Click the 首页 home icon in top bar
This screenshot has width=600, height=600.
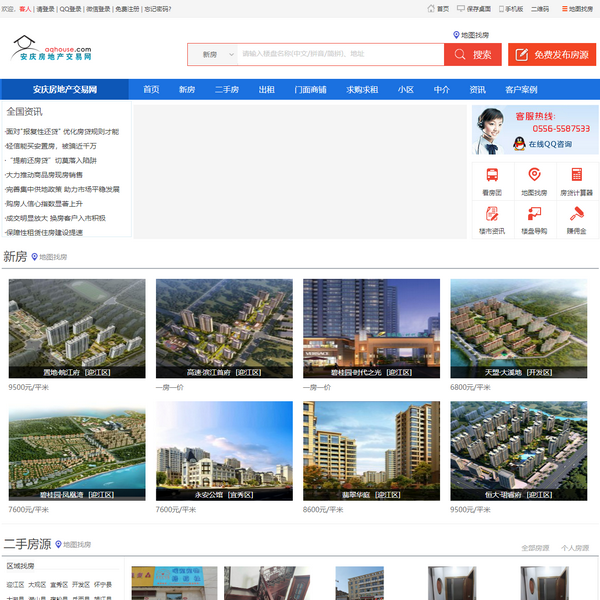click(431, 8)
